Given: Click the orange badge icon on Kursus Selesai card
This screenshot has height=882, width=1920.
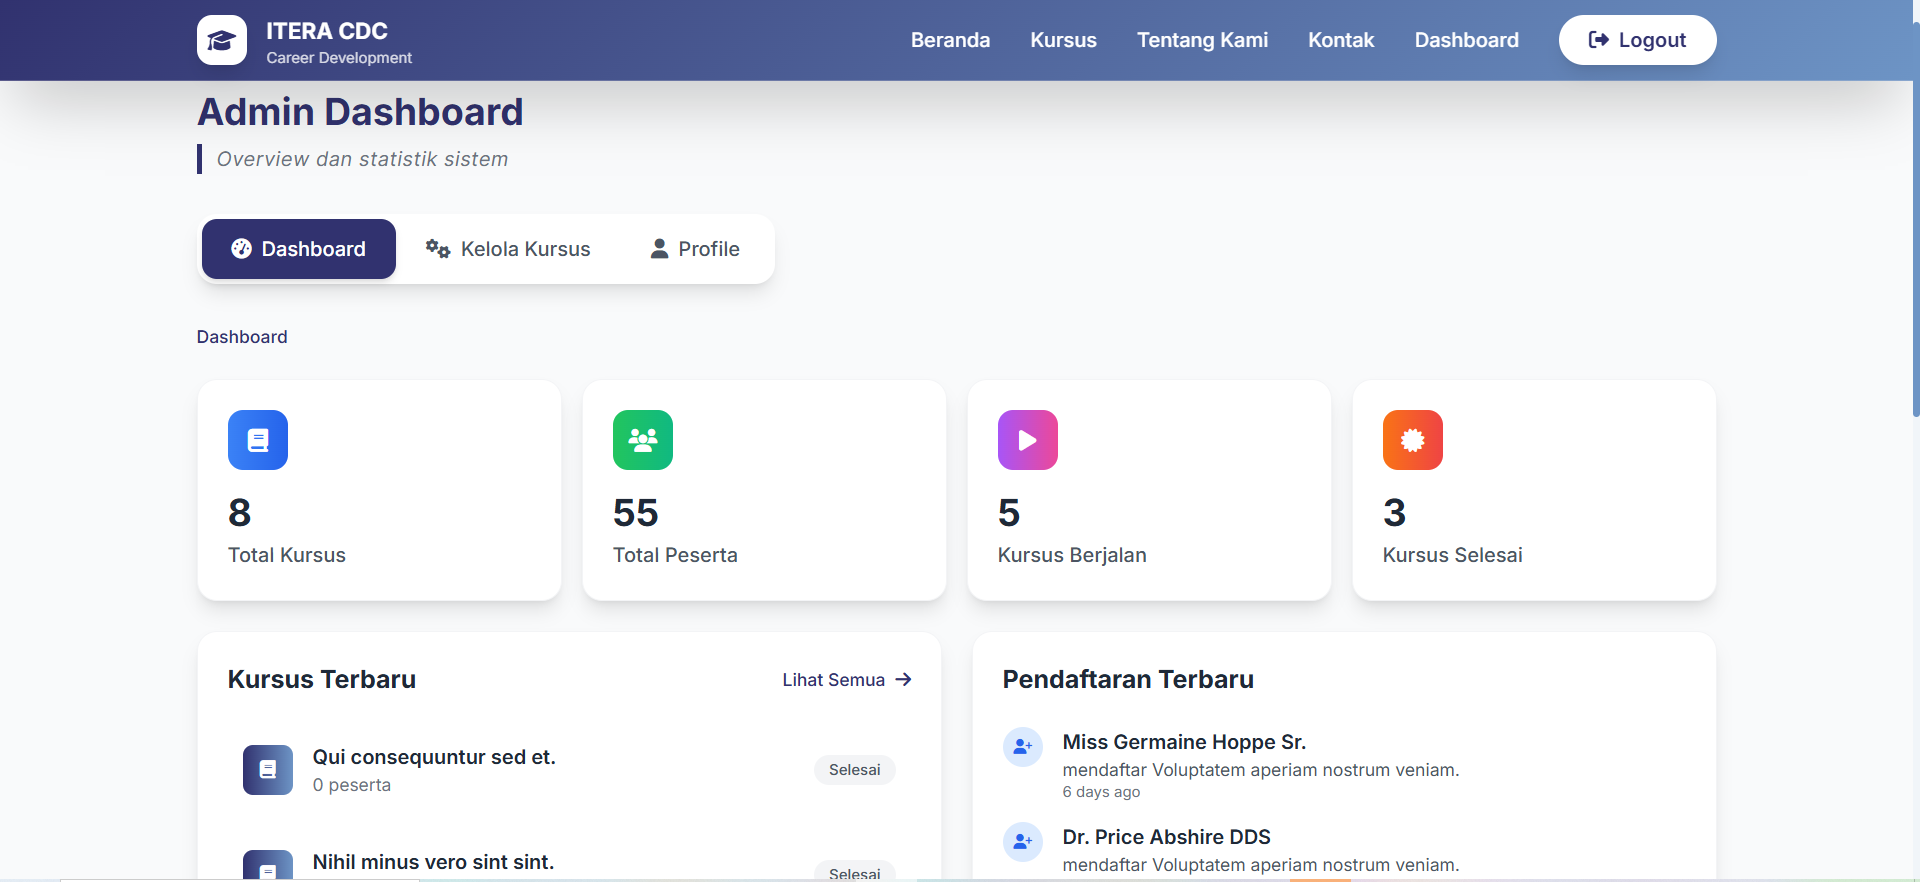Looking at the screenshot, I should 1413,440.
